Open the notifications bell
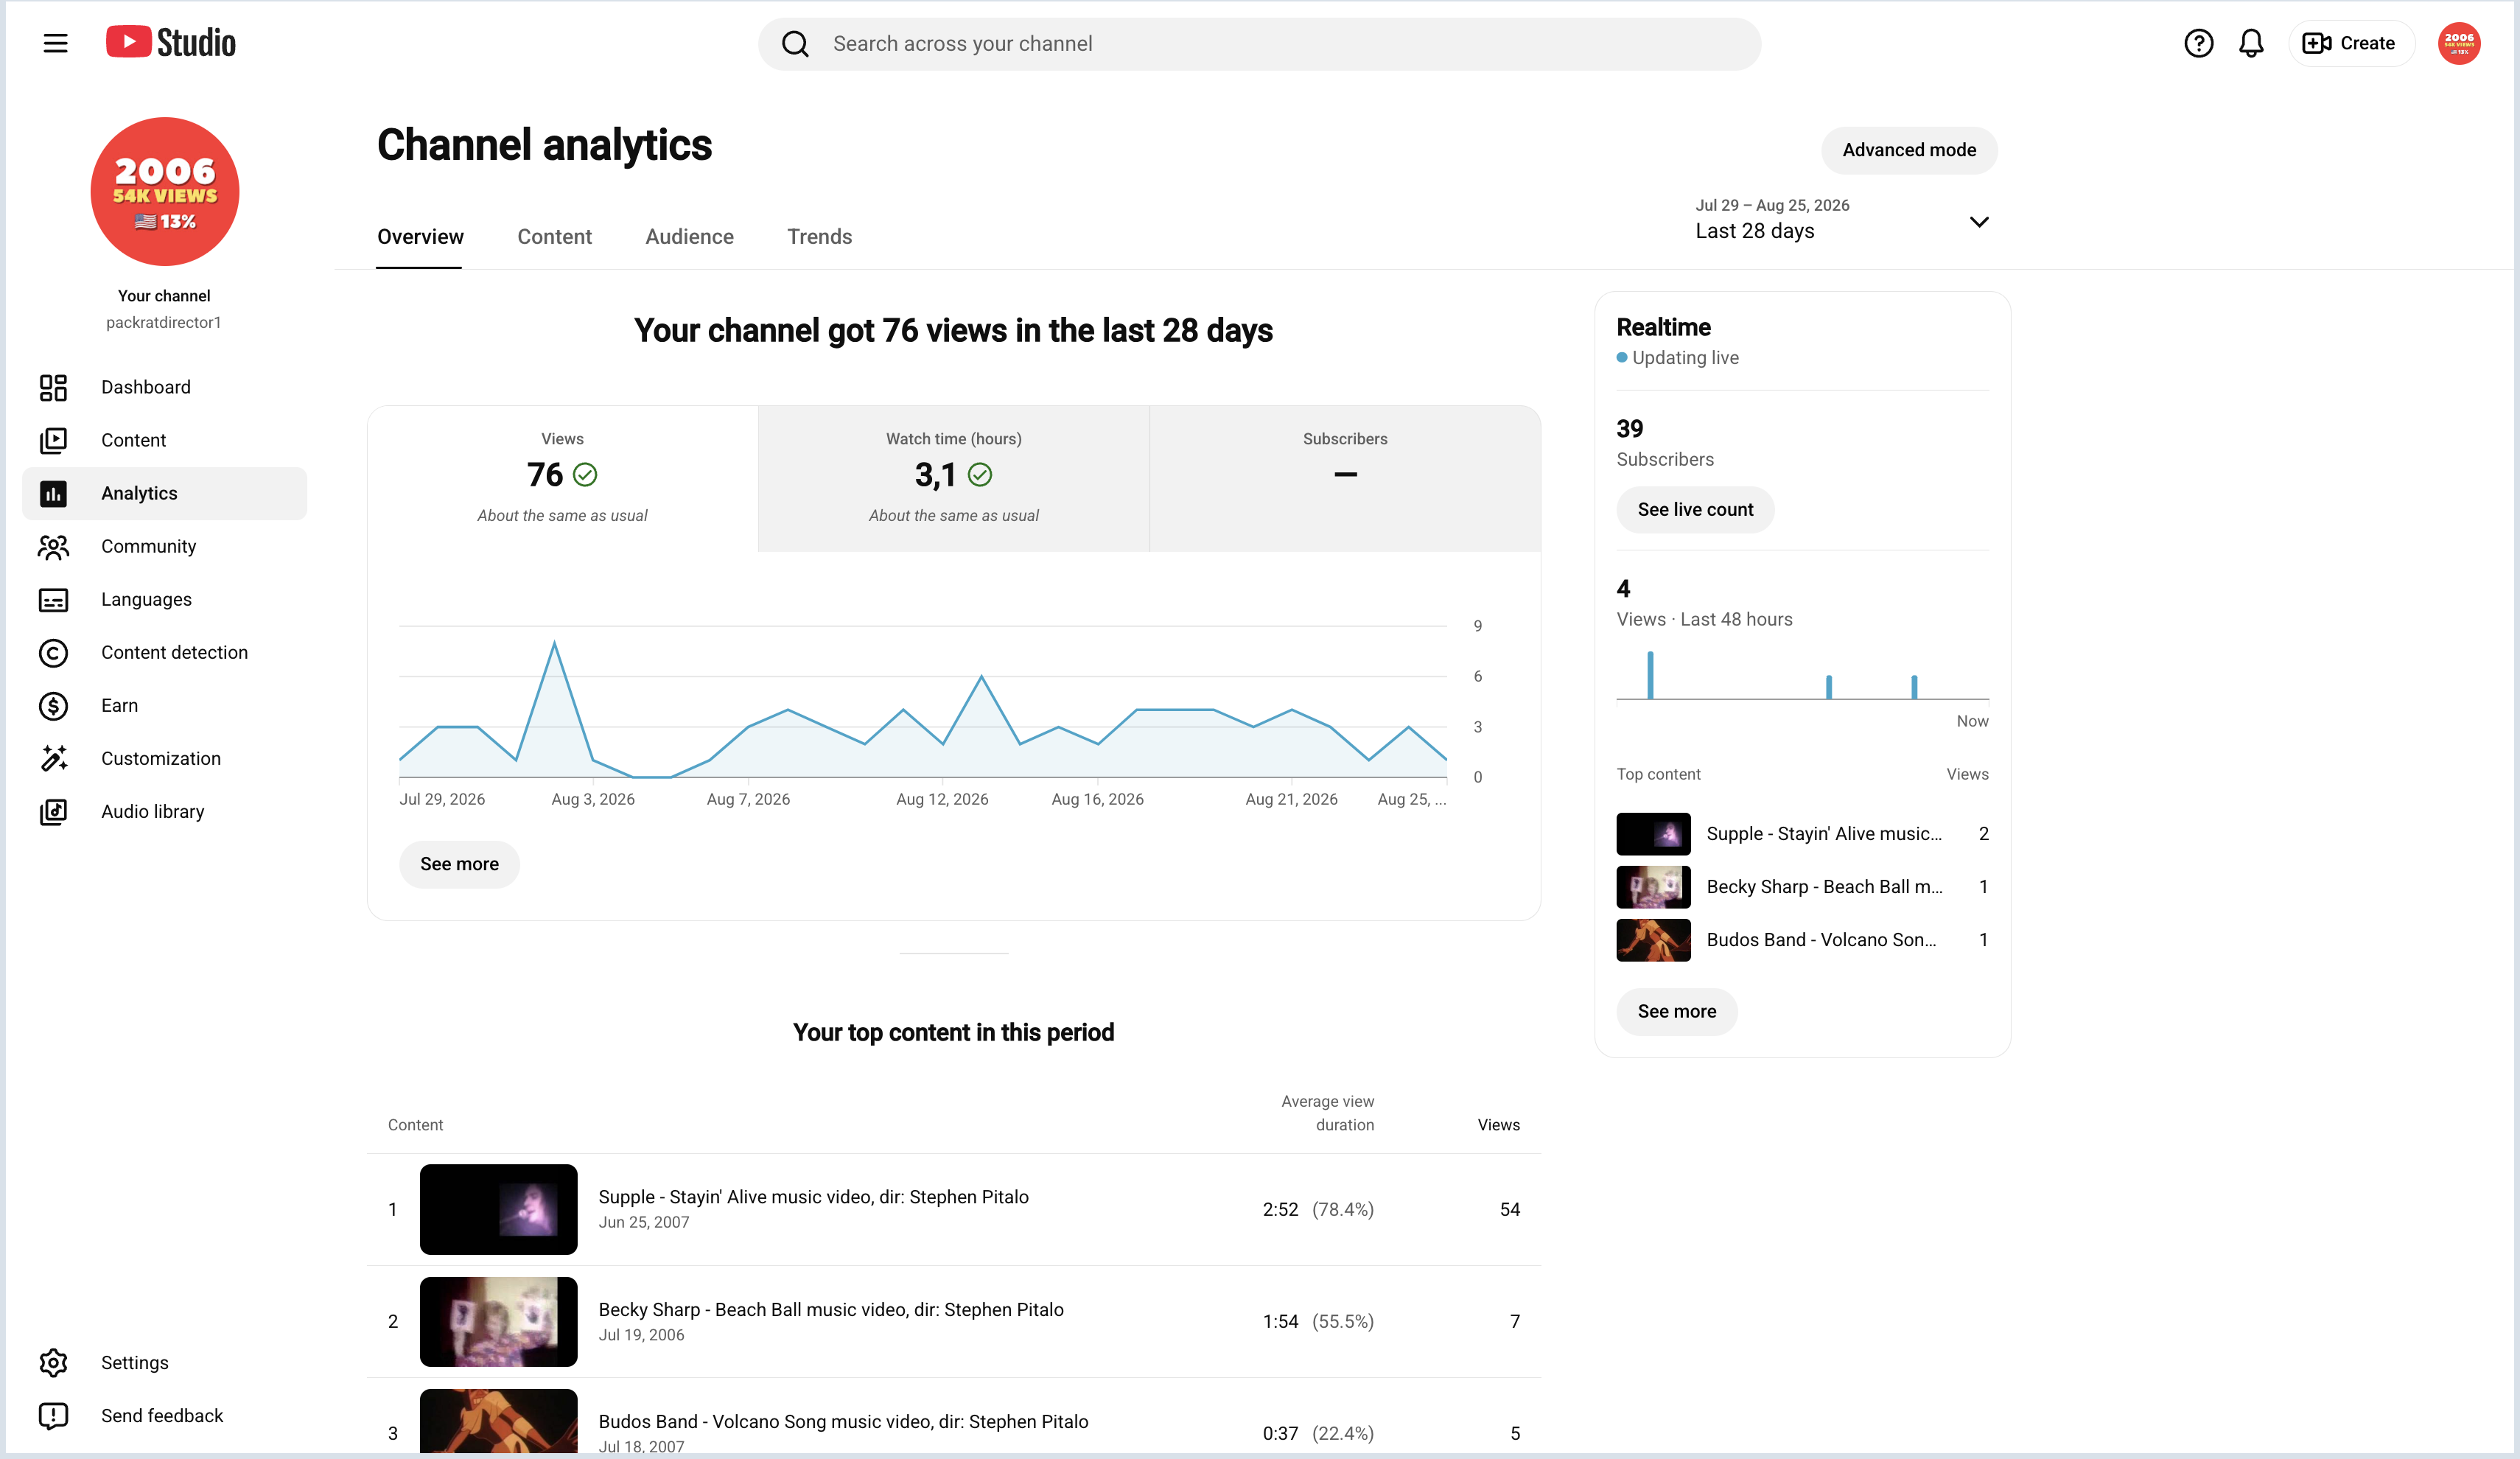 click(2251, 43)
